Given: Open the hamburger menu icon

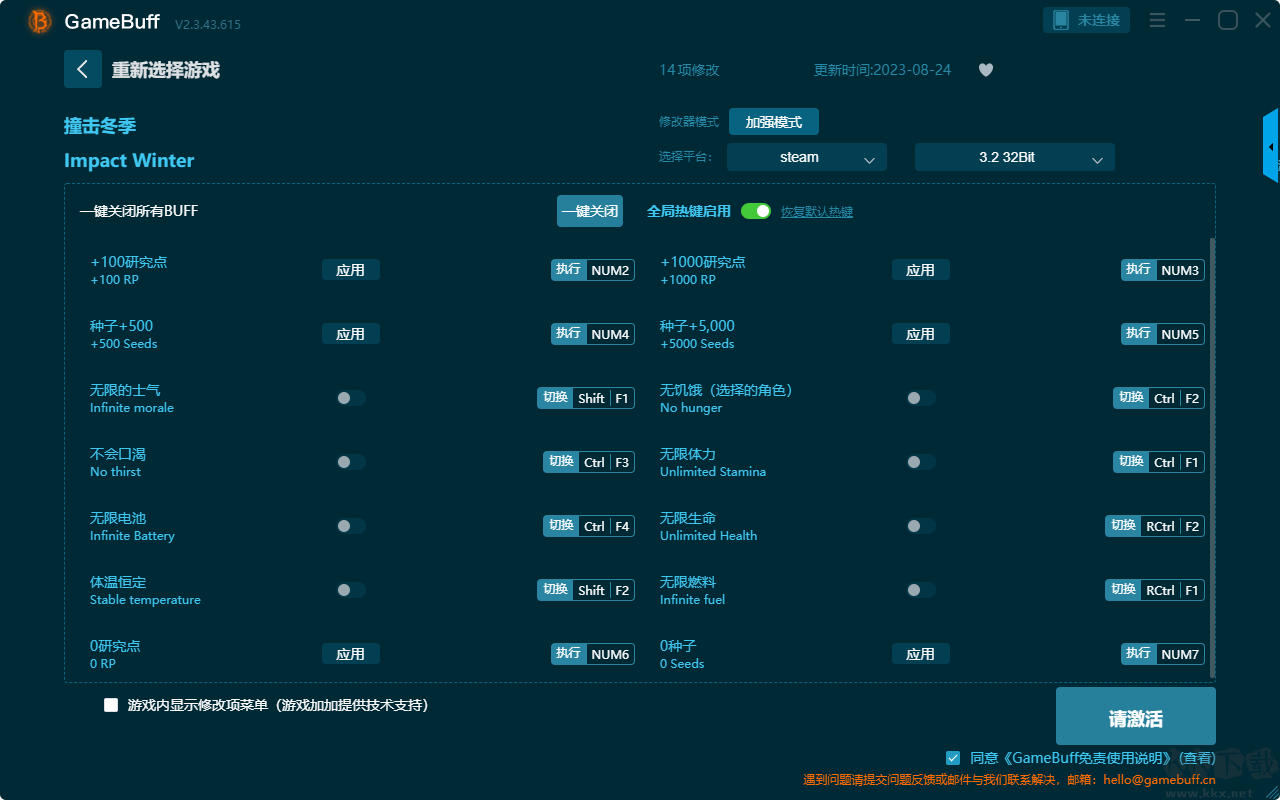Looking at the screenshot, I should click(1157, 20).
